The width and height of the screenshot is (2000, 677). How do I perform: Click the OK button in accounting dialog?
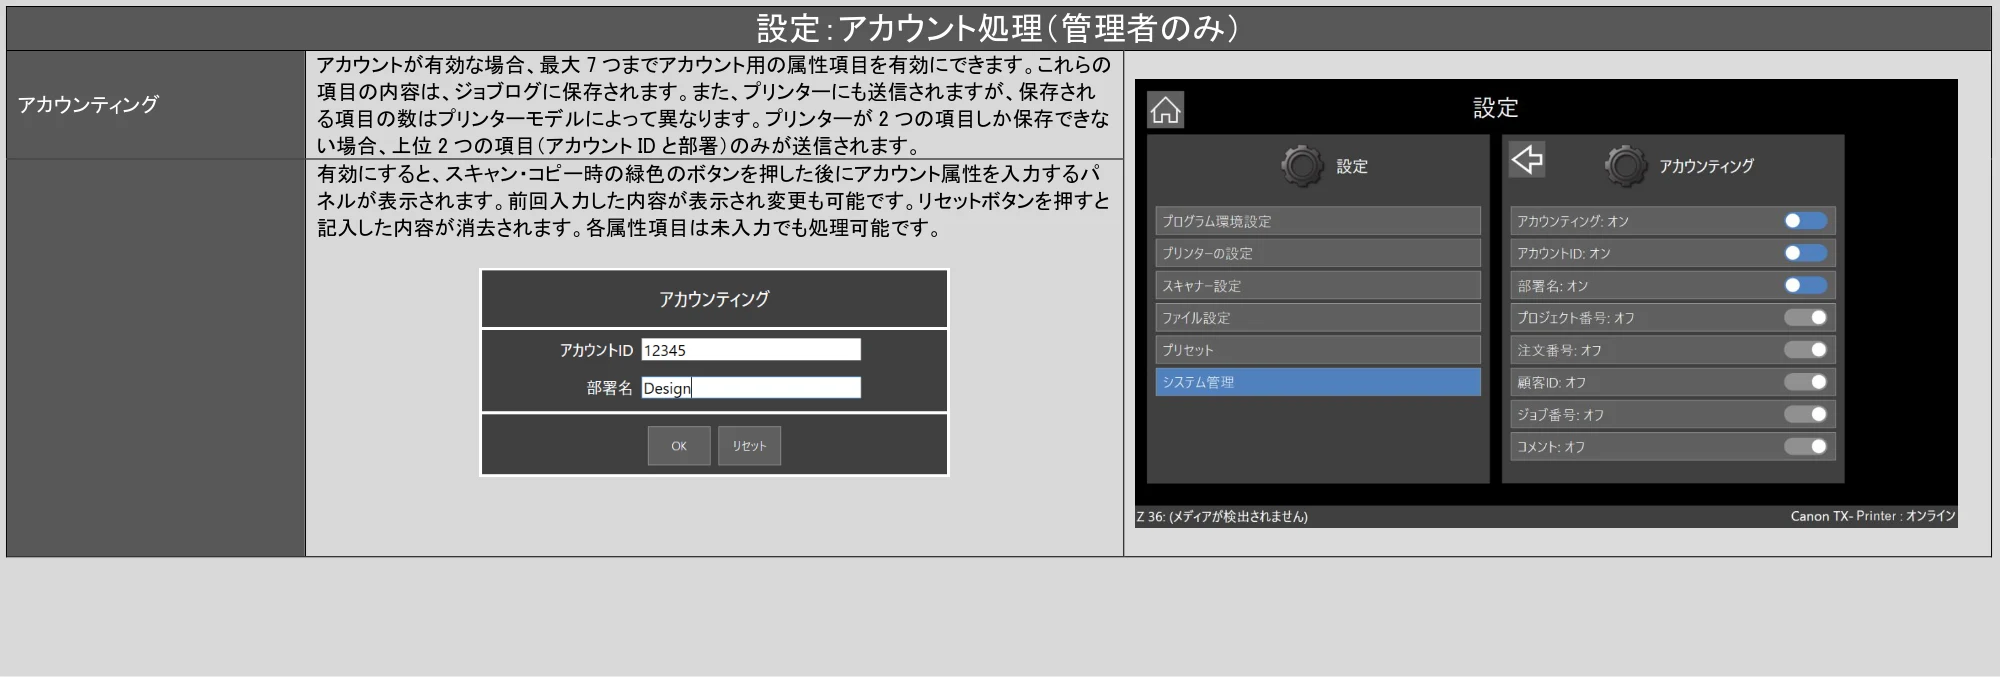(x=679, y=446)
